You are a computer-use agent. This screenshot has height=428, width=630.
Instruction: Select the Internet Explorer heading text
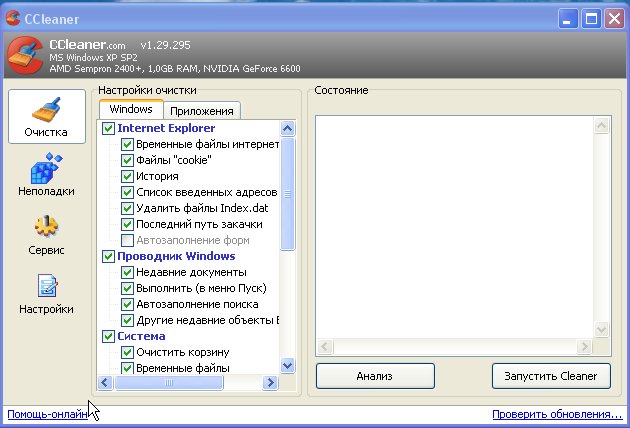[166, 128]
